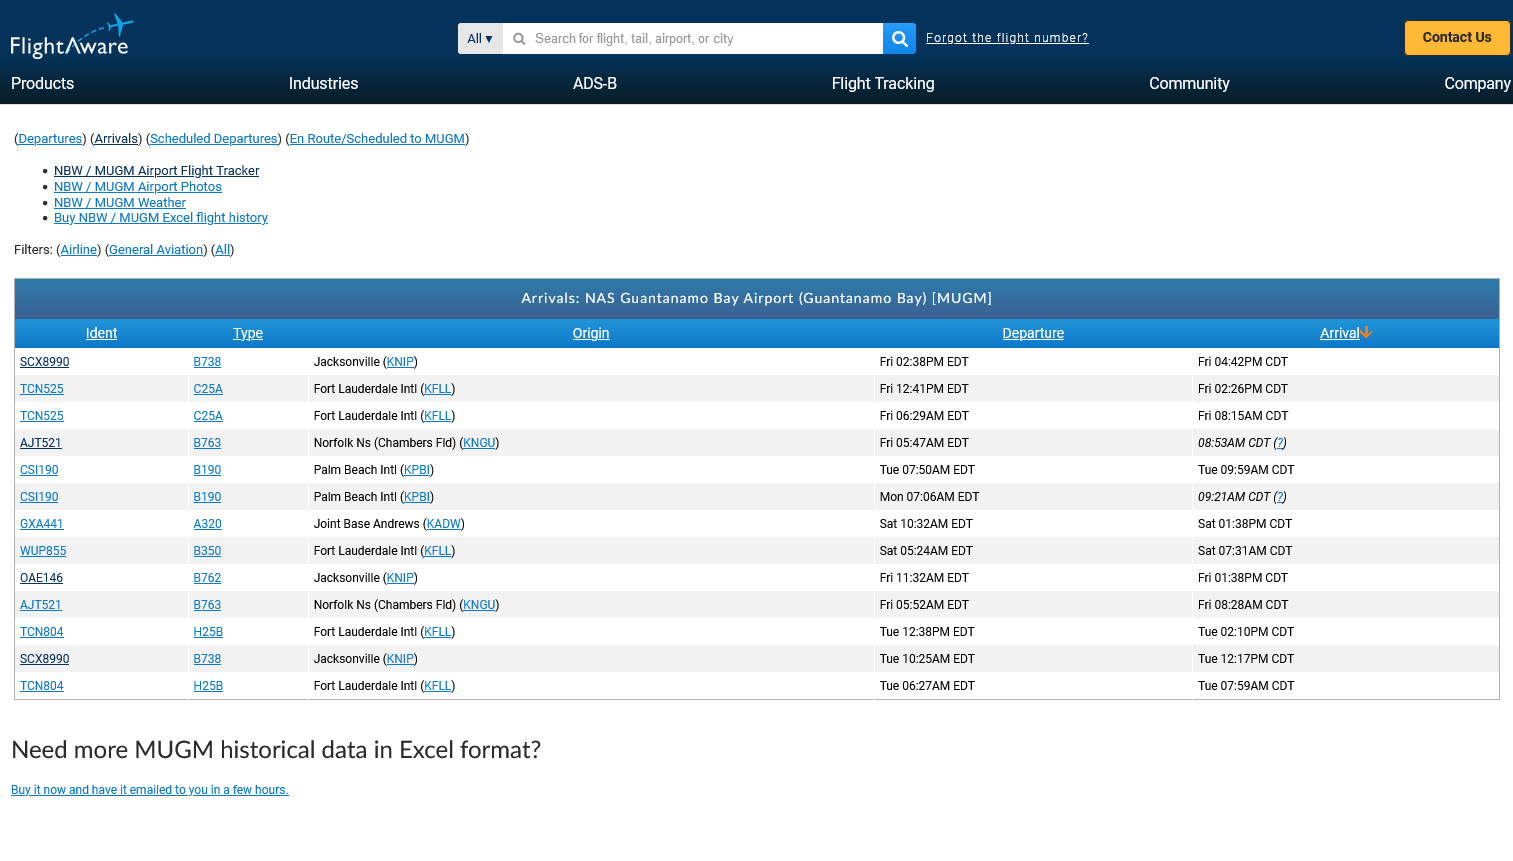Viewport: 1513px width, 861px height.
Task: Open KNGU link in AJT521 Fri 08:28AM row
Action: tap(479, 605)
